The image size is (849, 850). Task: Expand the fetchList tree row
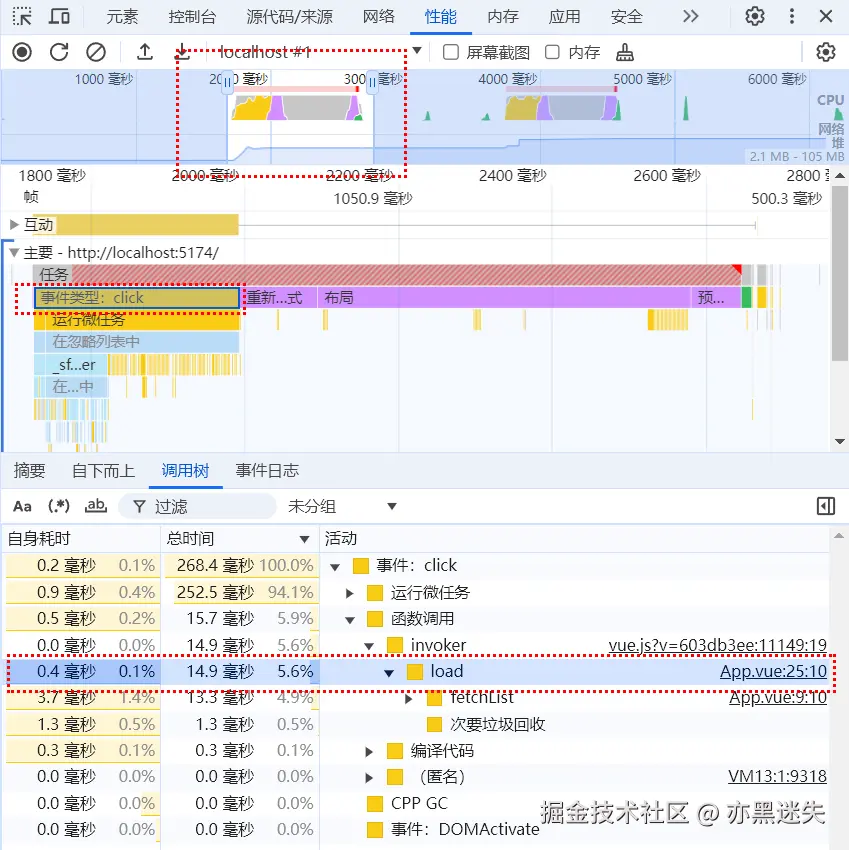(409, 699)
